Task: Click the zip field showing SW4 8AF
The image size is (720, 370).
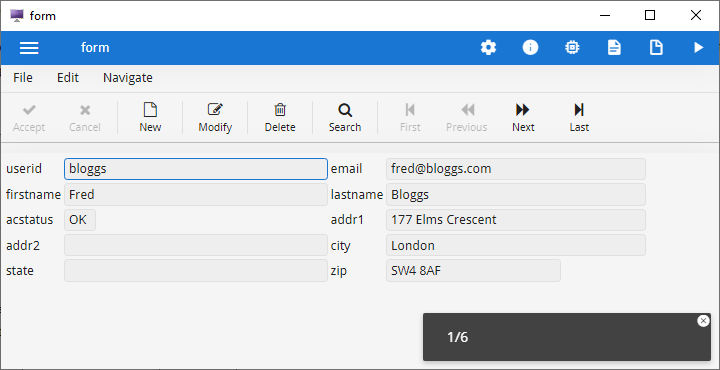Action: click(473, 271)
